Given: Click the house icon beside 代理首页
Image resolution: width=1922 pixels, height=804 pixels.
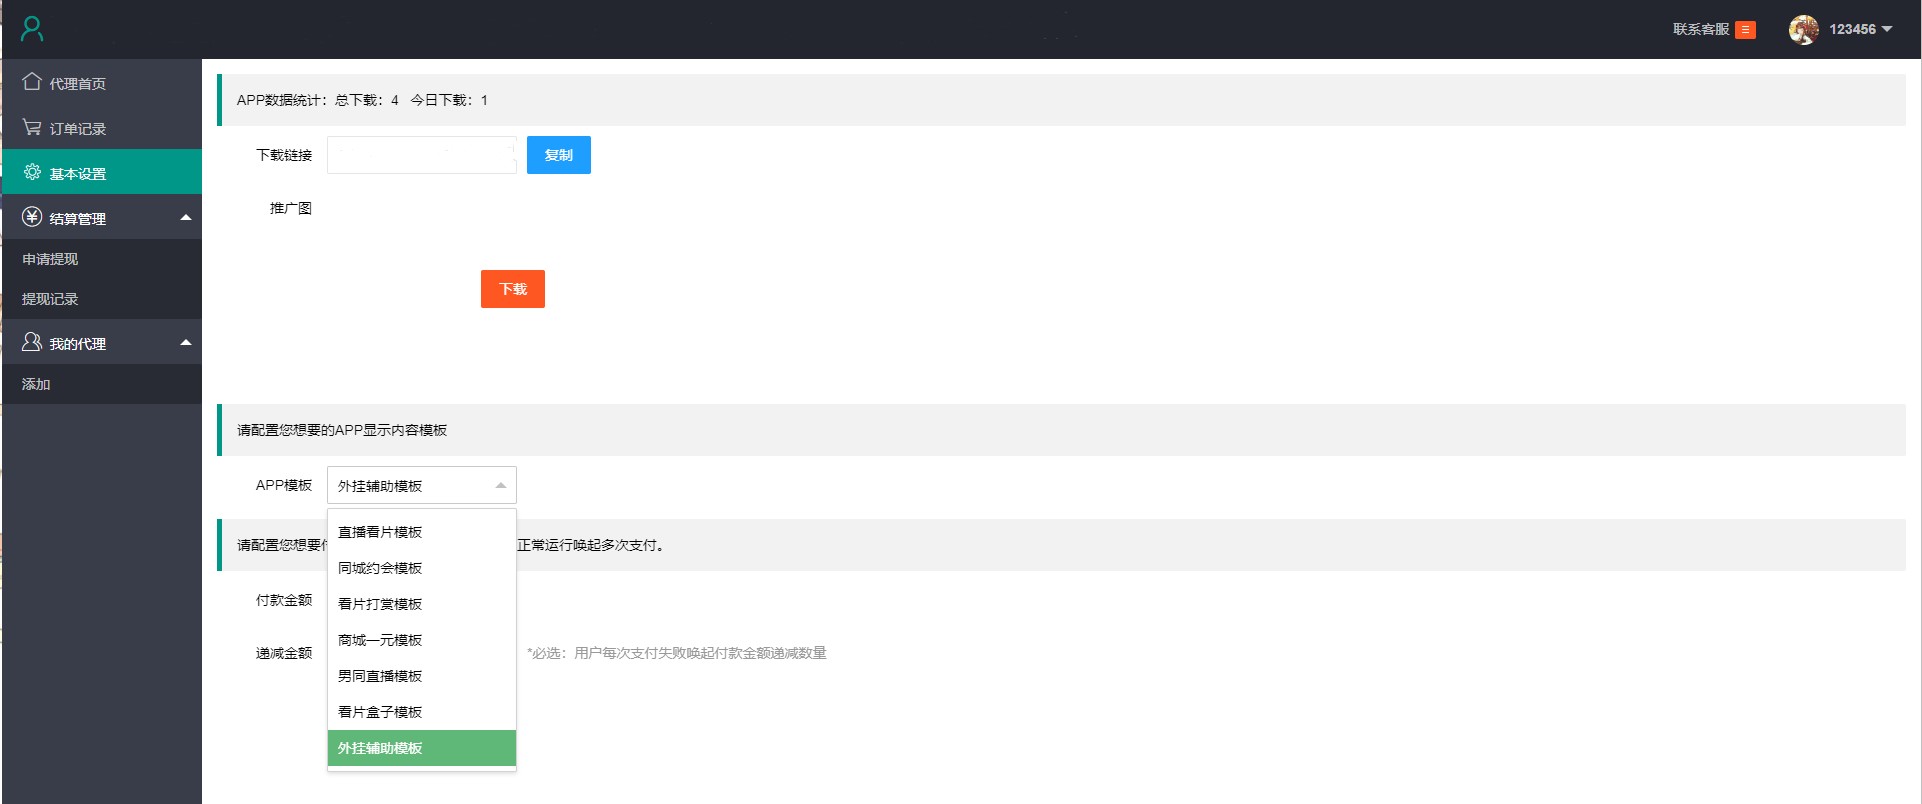Looking at the screenshot, I should [x=32, y=82].
